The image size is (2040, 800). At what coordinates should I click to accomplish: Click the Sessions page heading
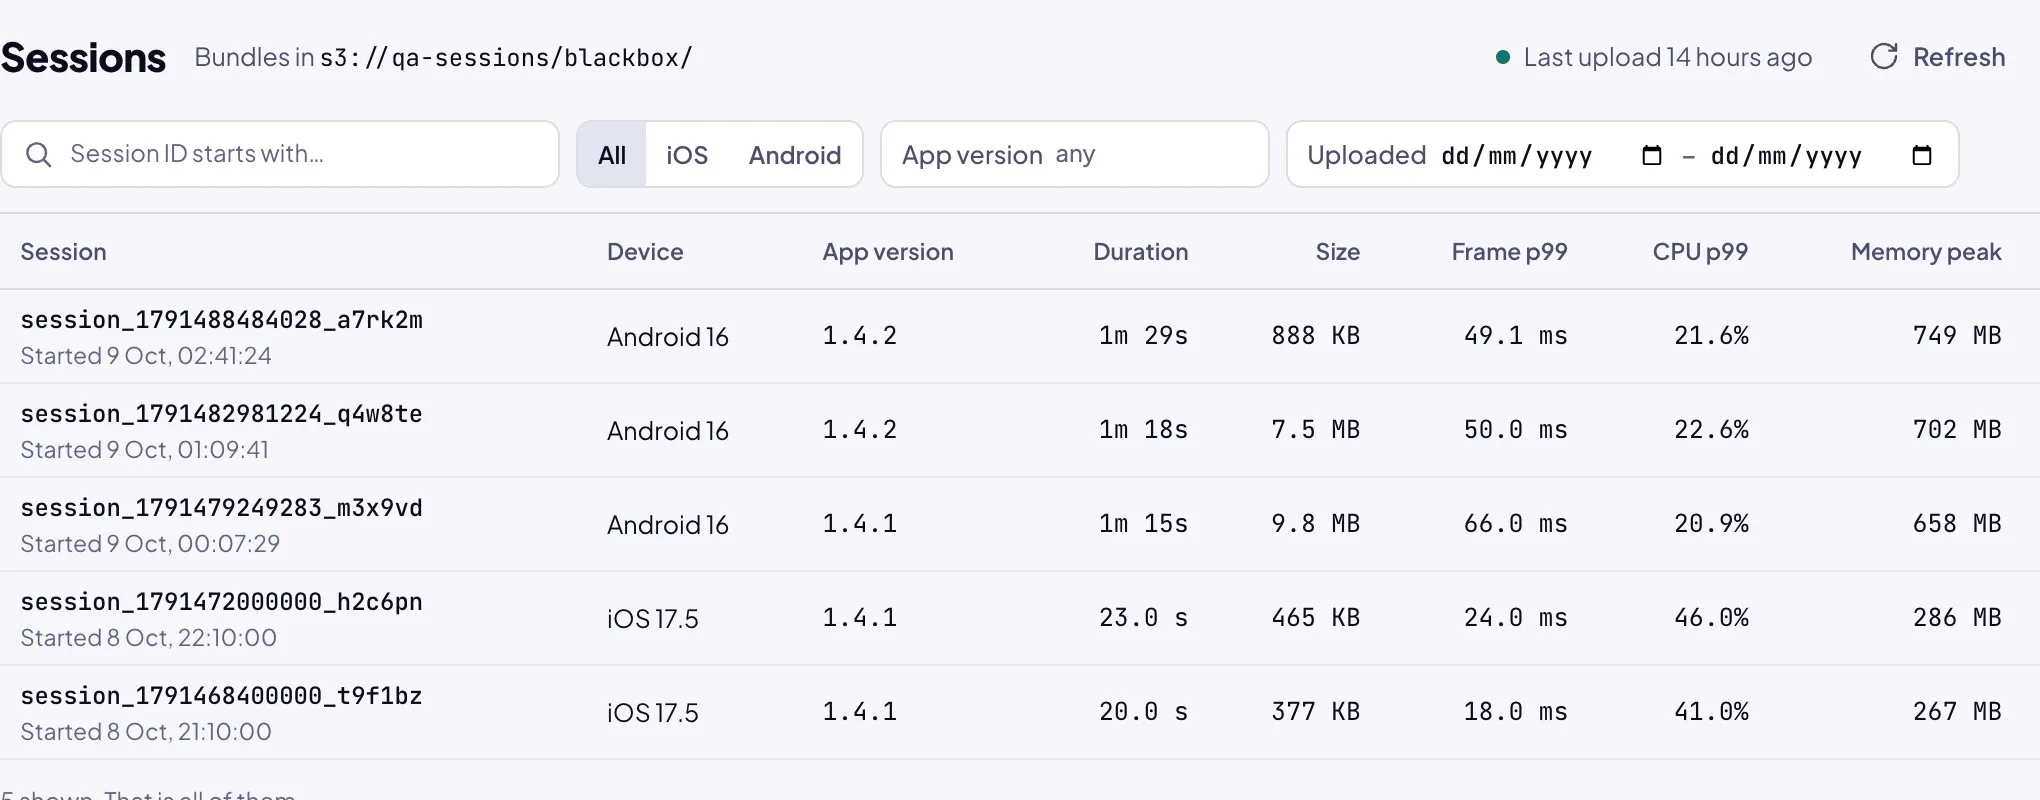click(83, 58)
